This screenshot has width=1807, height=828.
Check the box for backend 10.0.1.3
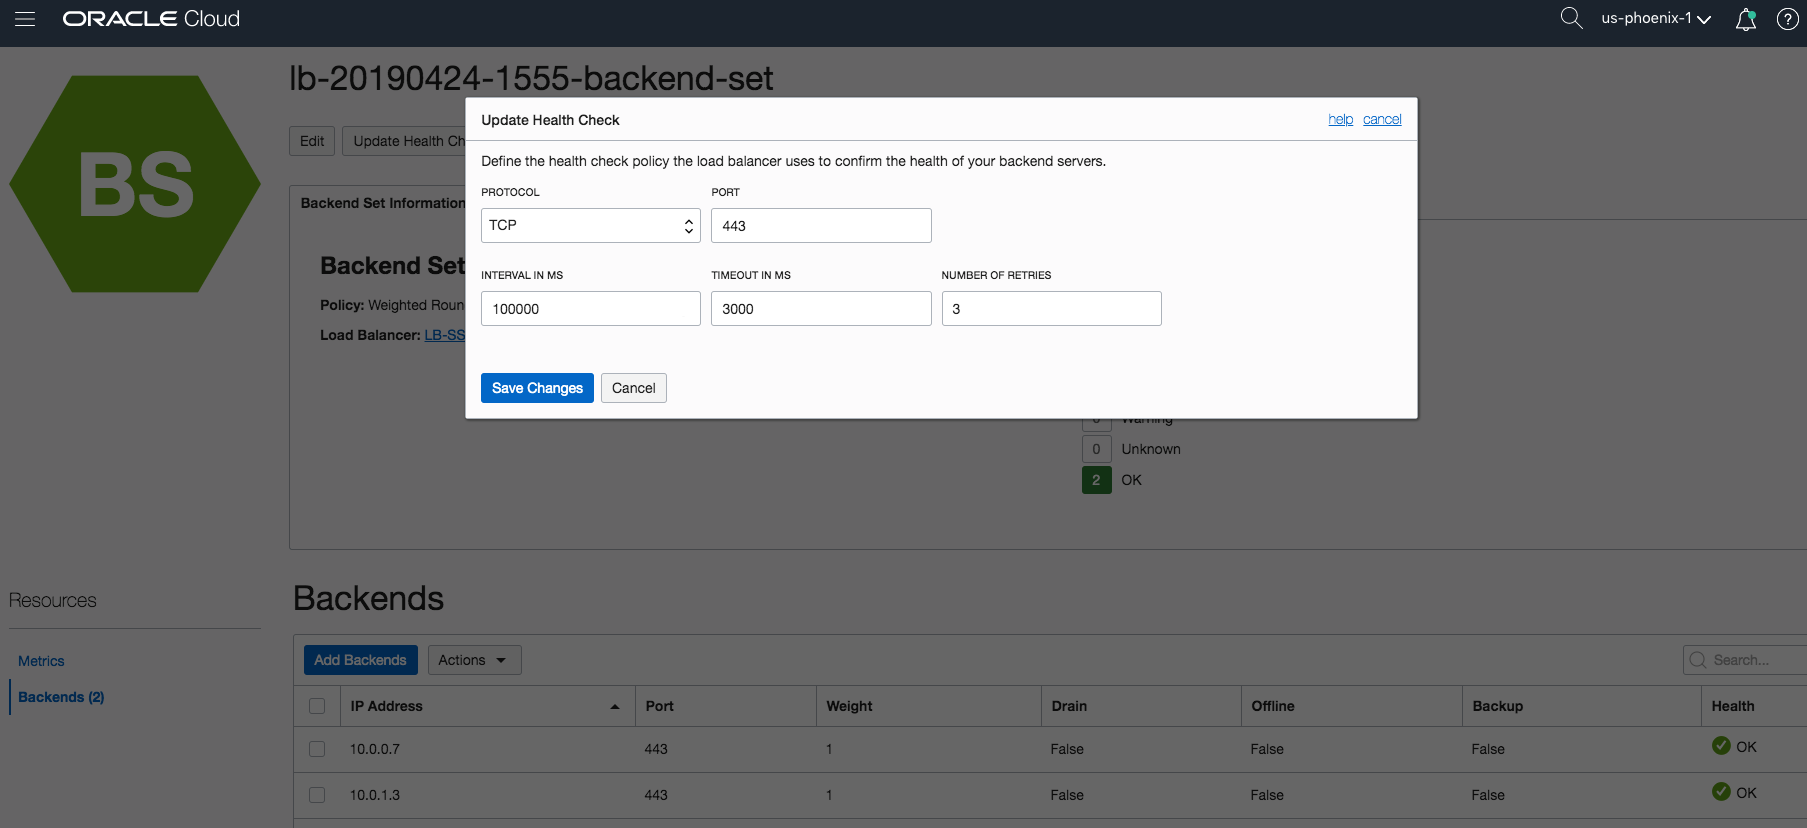pos(317,795)
